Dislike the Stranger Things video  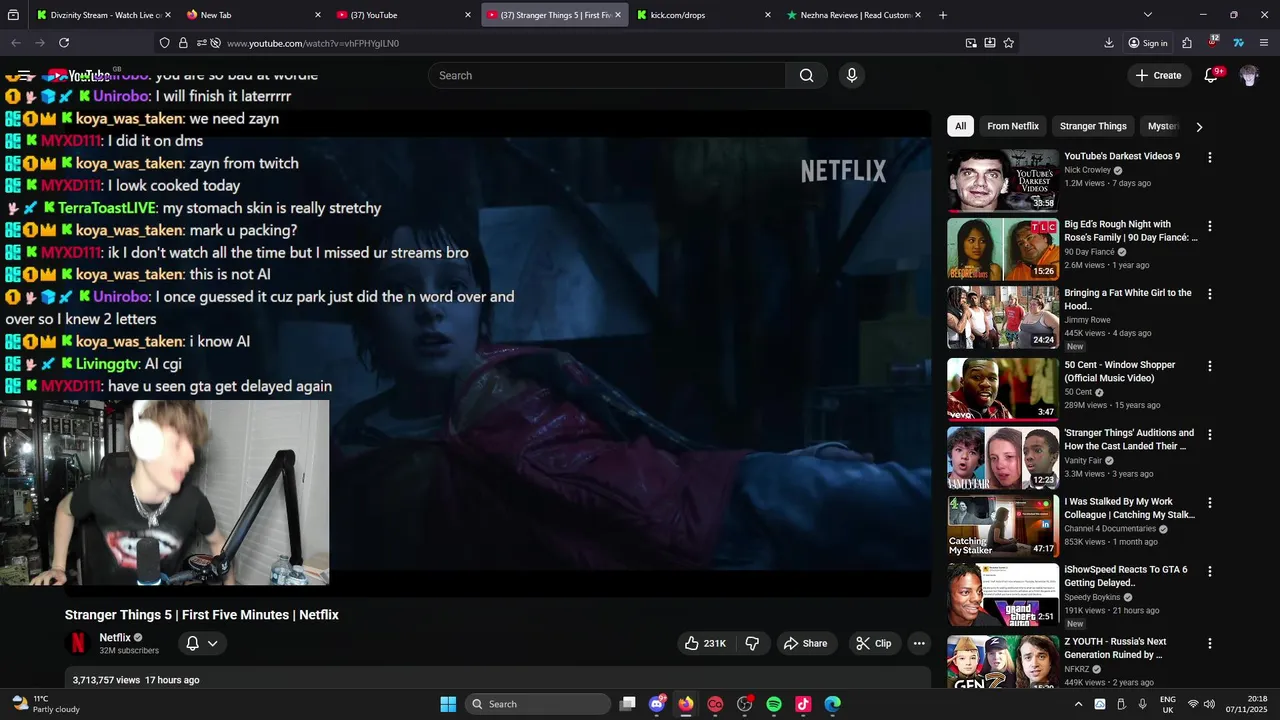753,643
